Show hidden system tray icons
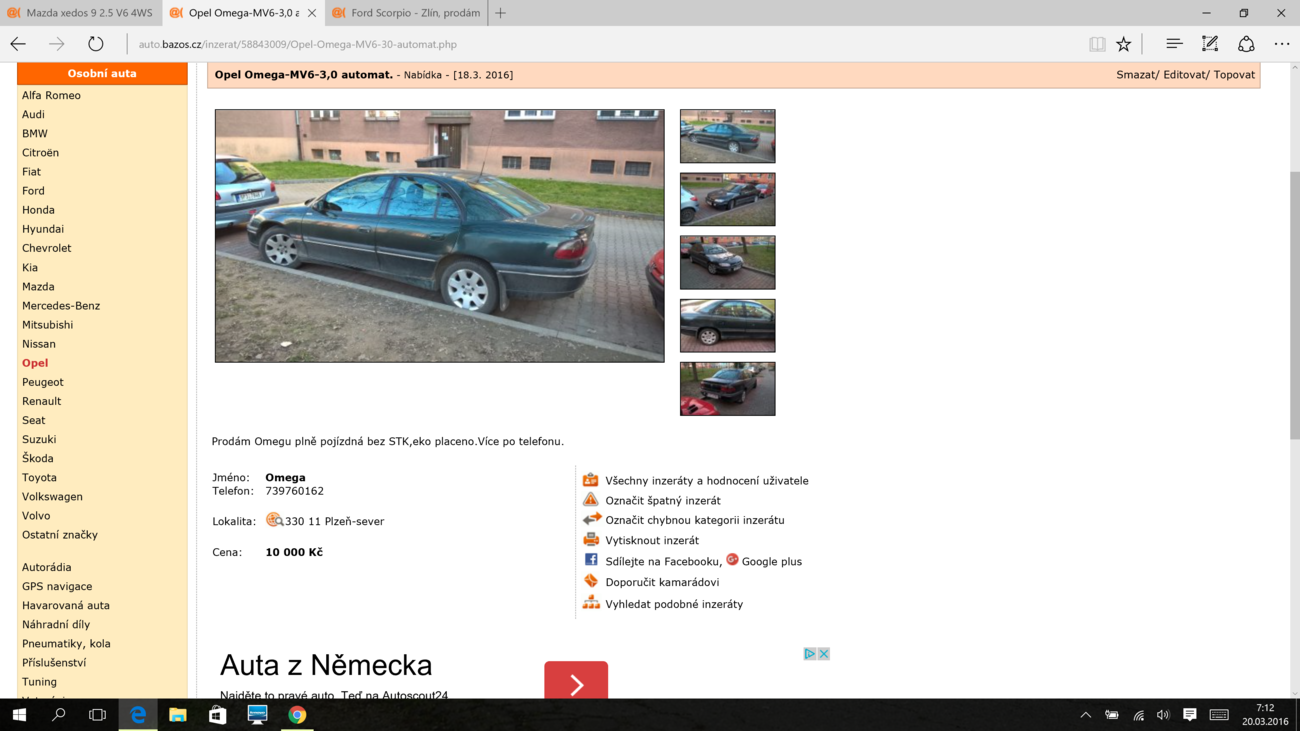Viewport: 1300px width, 731px height. (x=1085, y=715)
